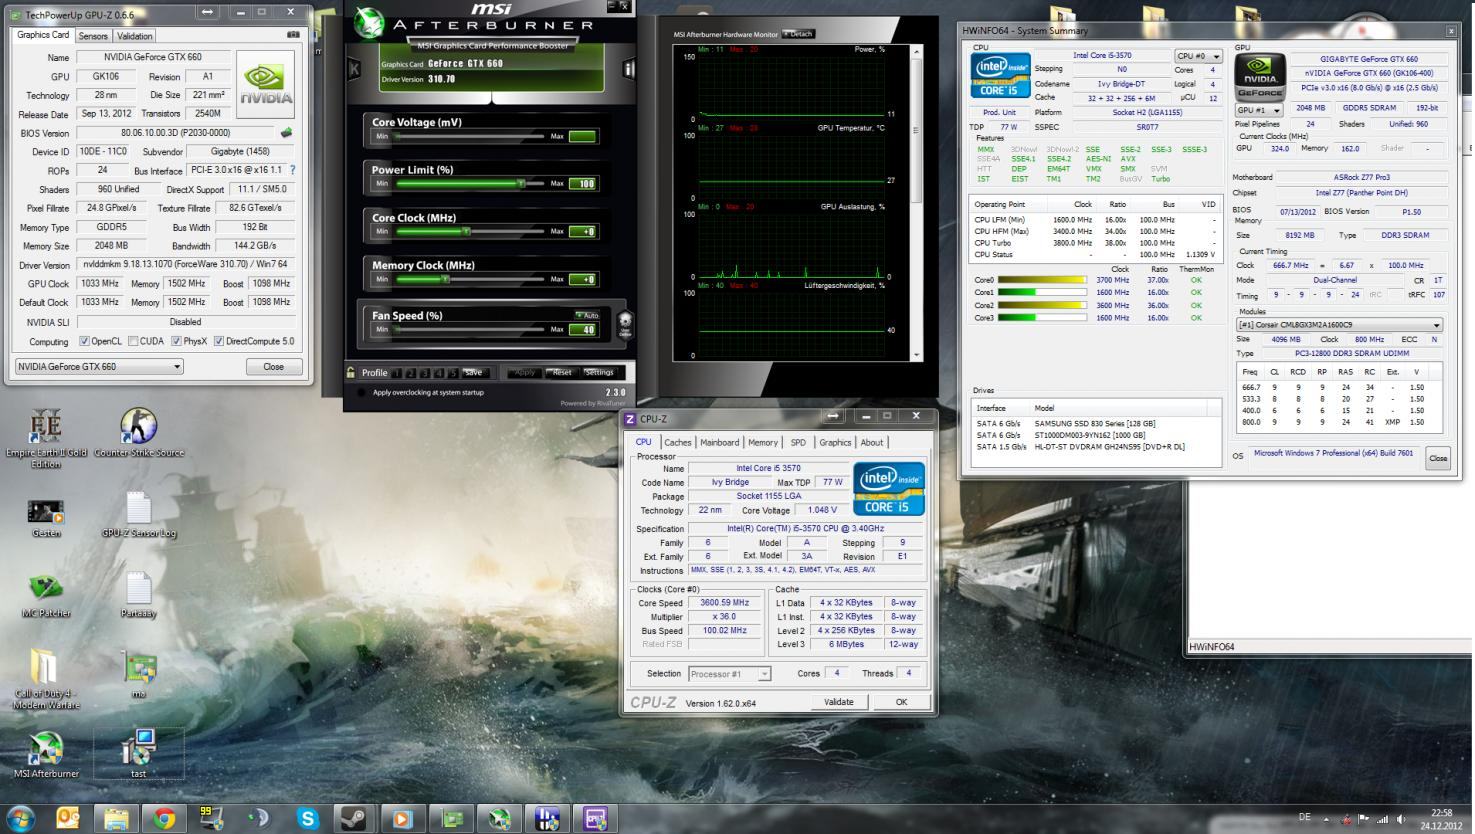Toggle Auto fan speed in Afterburner
The image size is (1475, 834).
click(587, 315)
